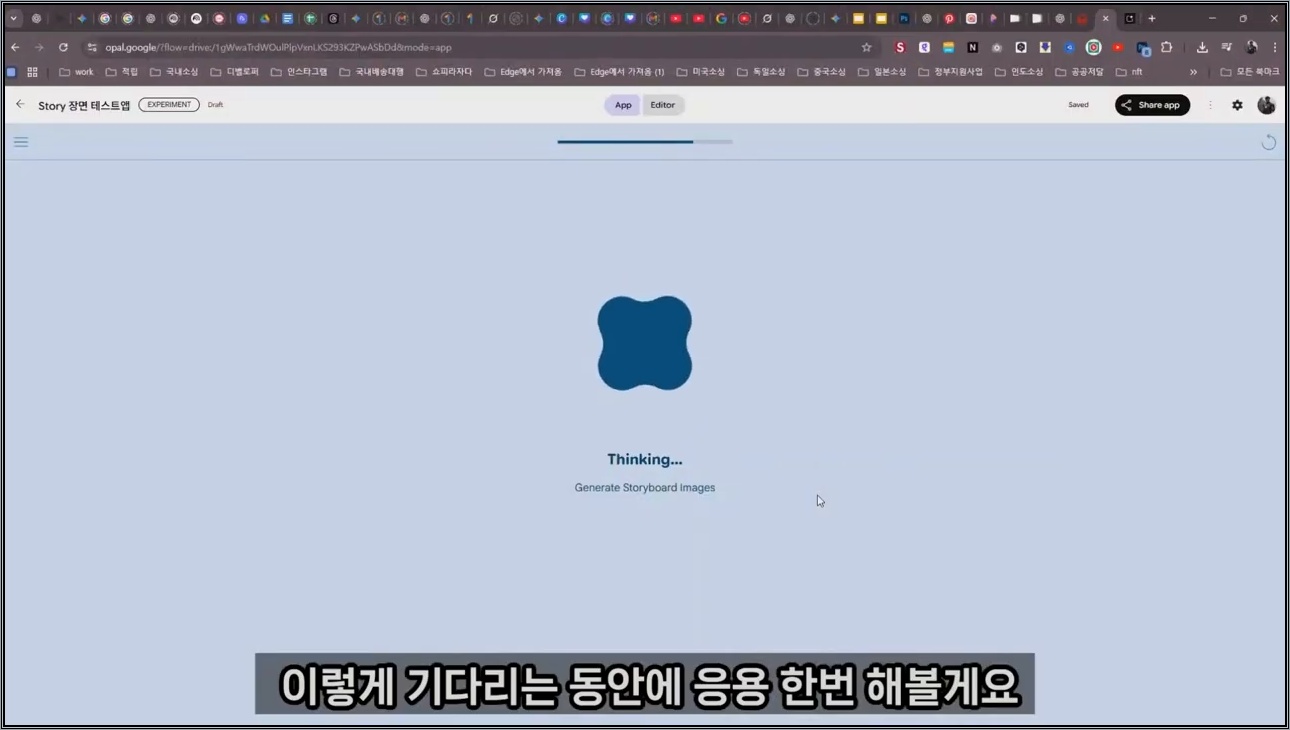This screenshot has height=730, width=1290.
Task: Open the 적립 bookmarks folder
Action: tap(122, 72)
